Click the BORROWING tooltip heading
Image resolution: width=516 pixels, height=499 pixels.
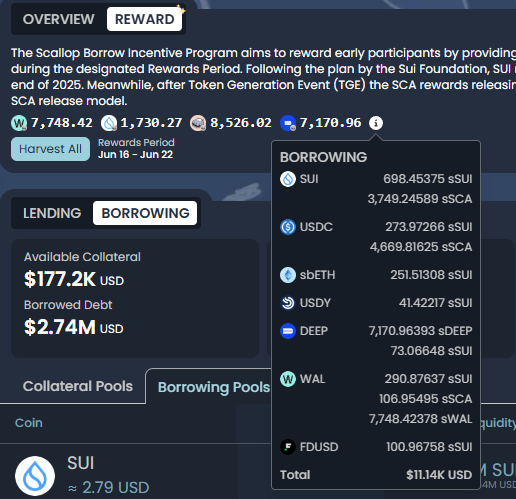323,157
